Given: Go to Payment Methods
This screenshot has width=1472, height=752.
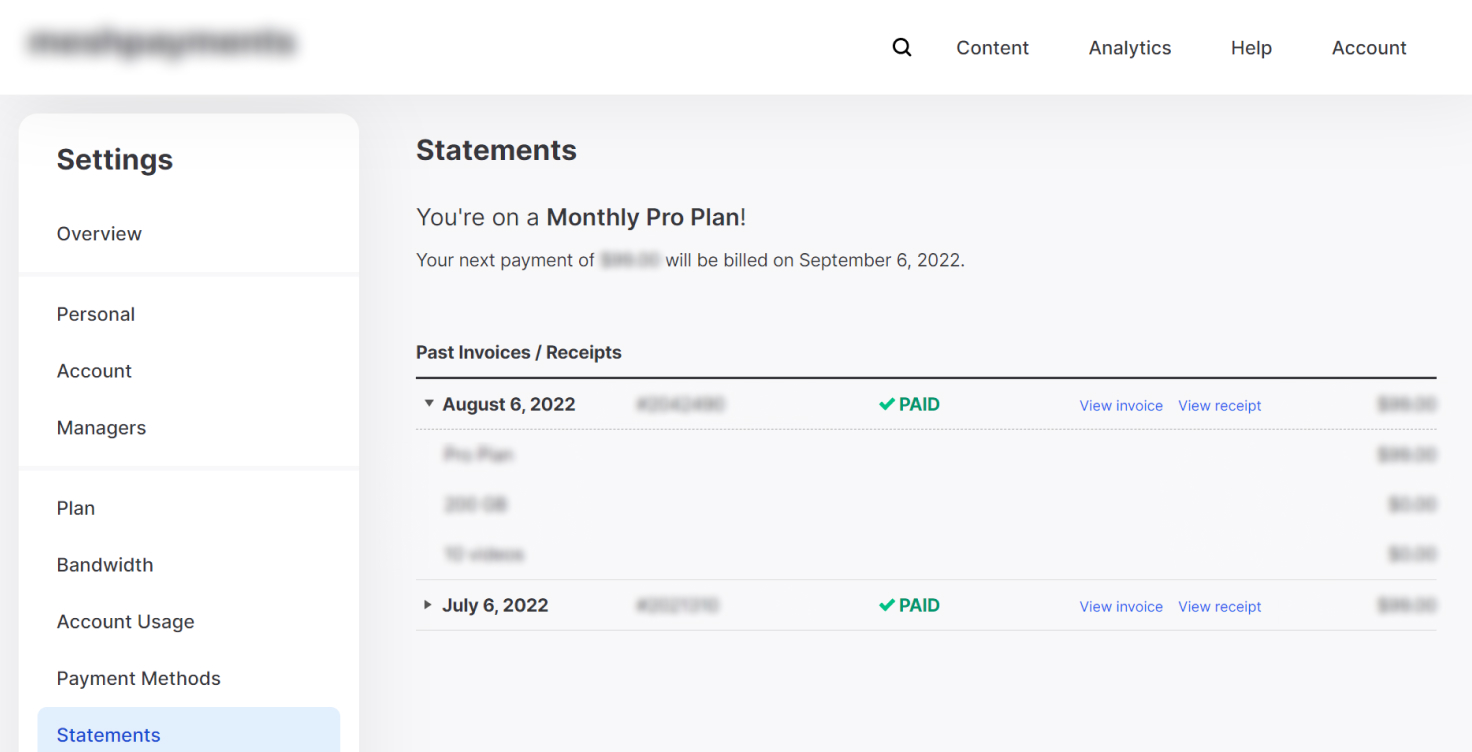Looking at the screenshot, I should click(x=138, y=679).
